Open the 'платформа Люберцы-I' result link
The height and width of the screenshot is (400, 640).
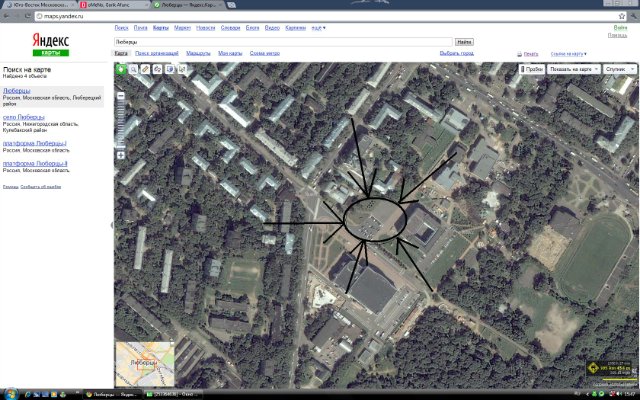pyautogui.click(x=34, y=144)
